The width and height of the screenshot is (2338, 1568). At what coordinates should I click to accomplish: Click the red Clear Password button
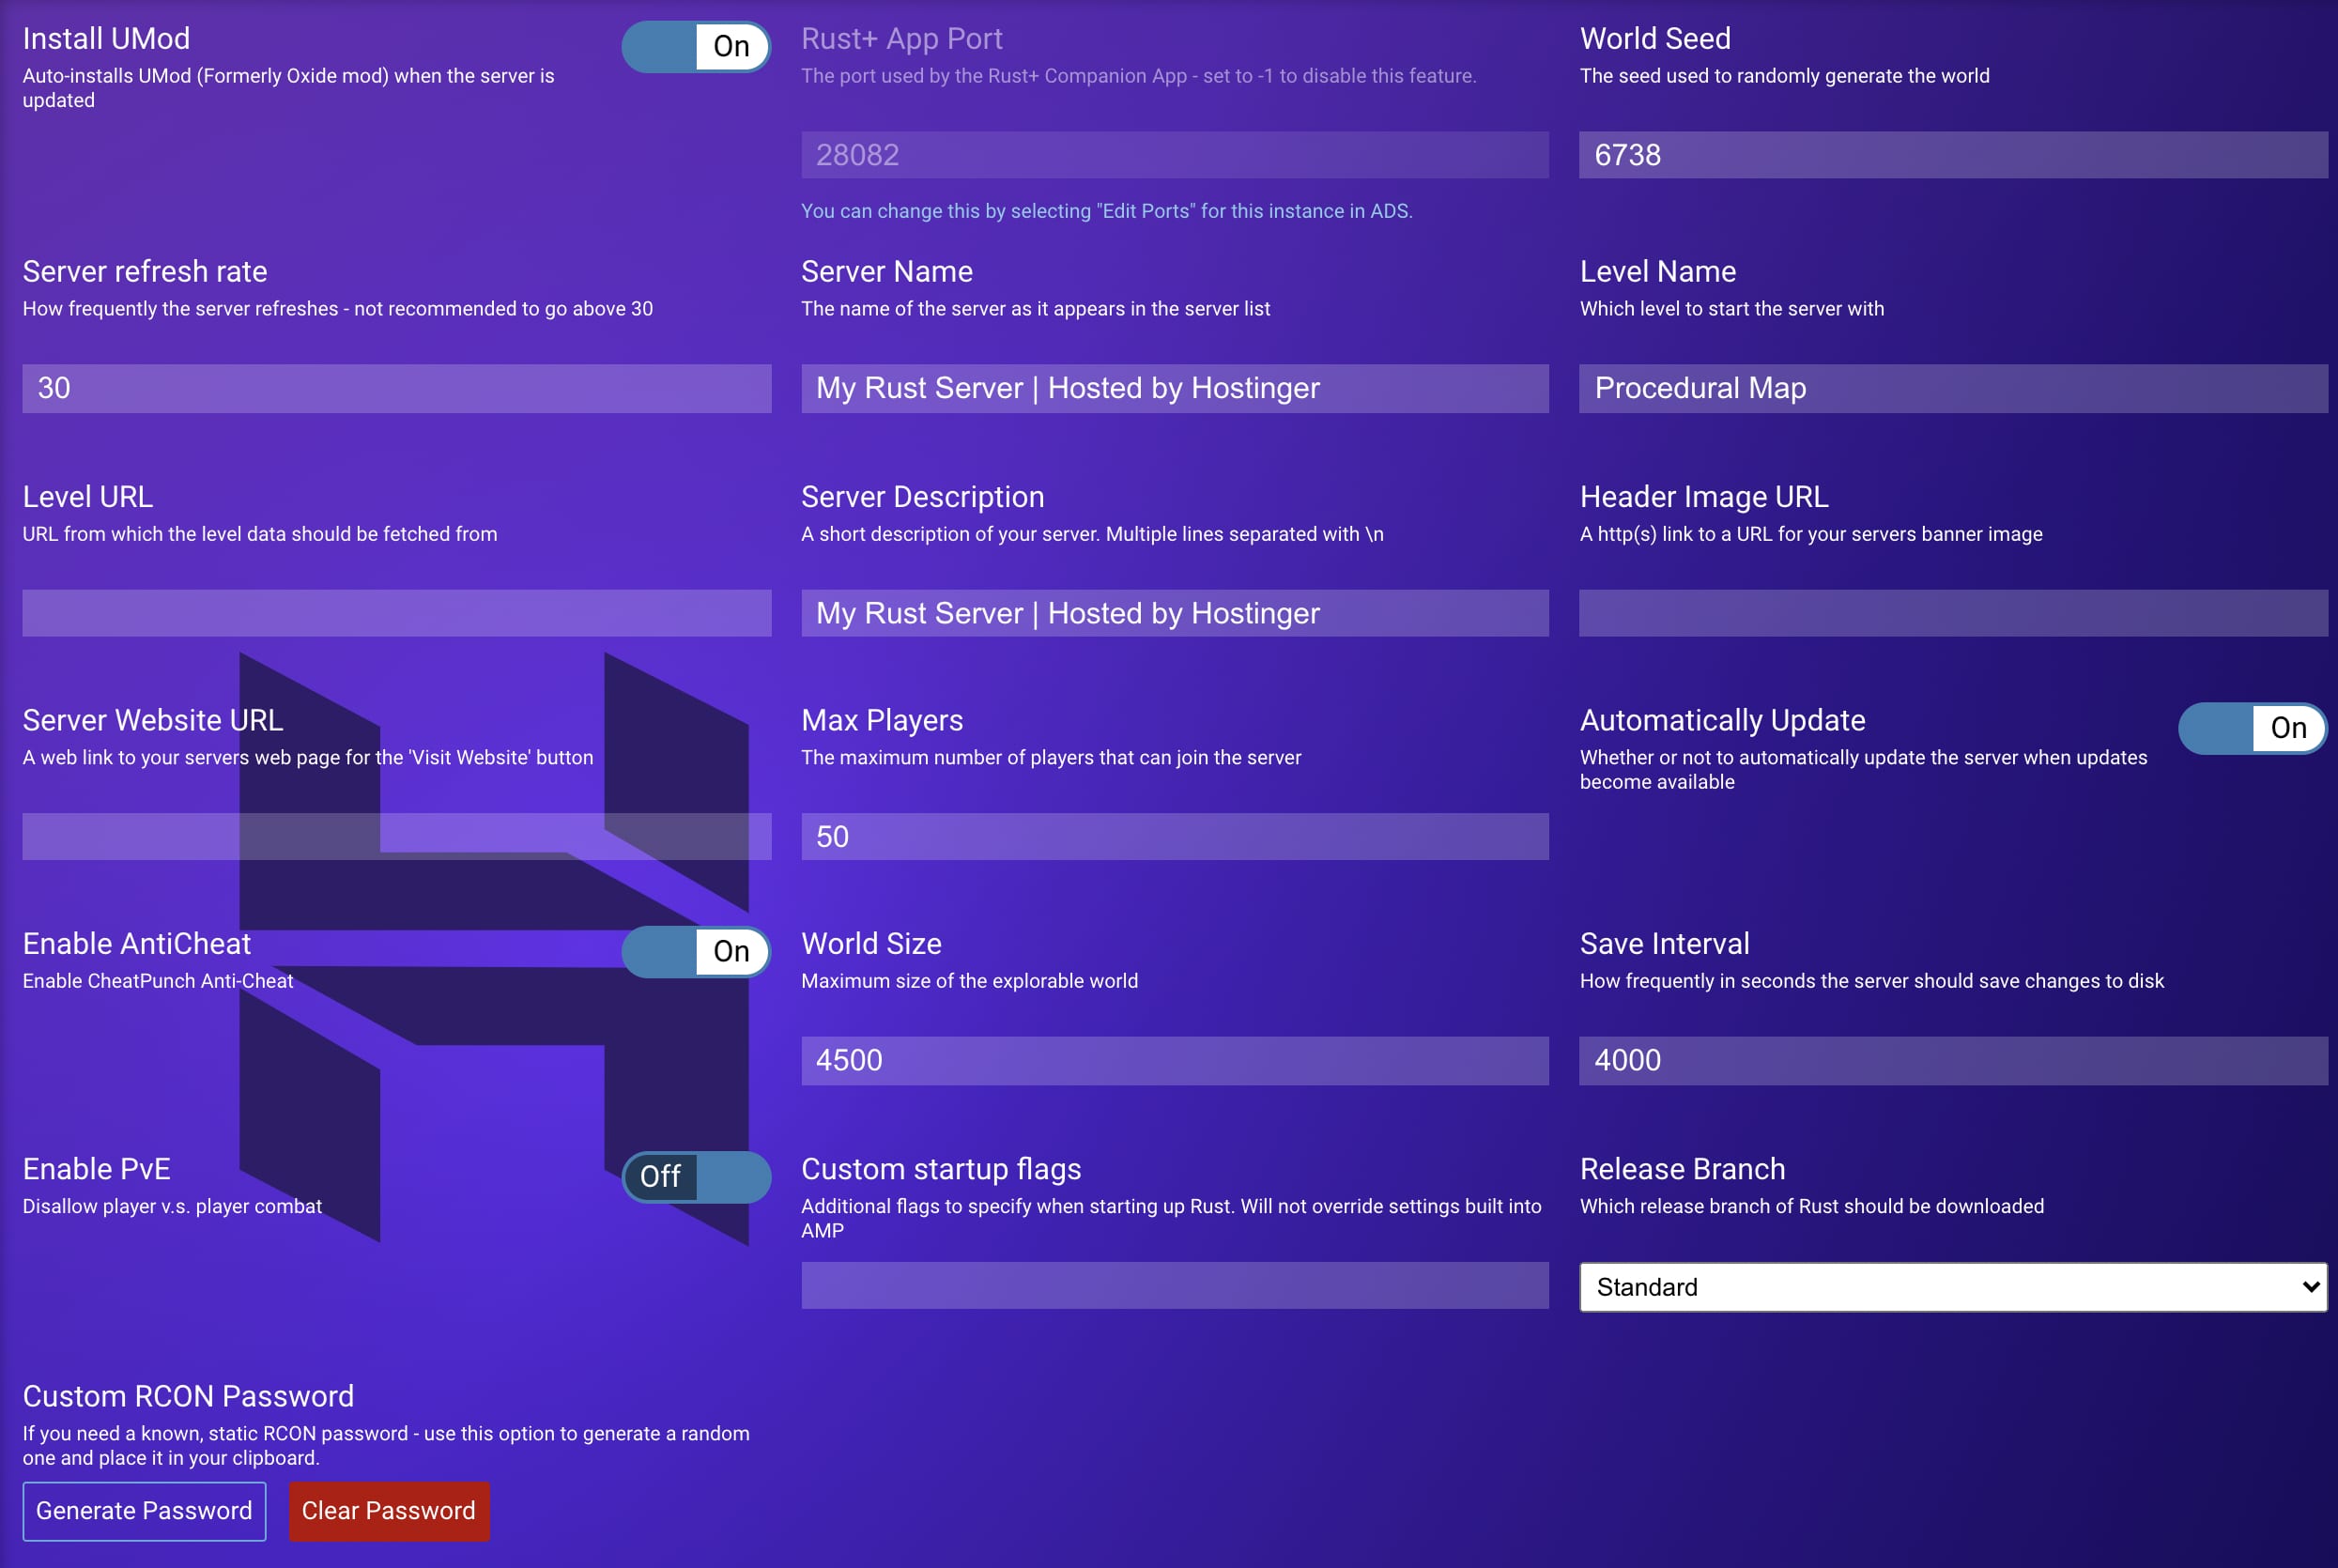pyautogui.click(x=389, y=1511)
